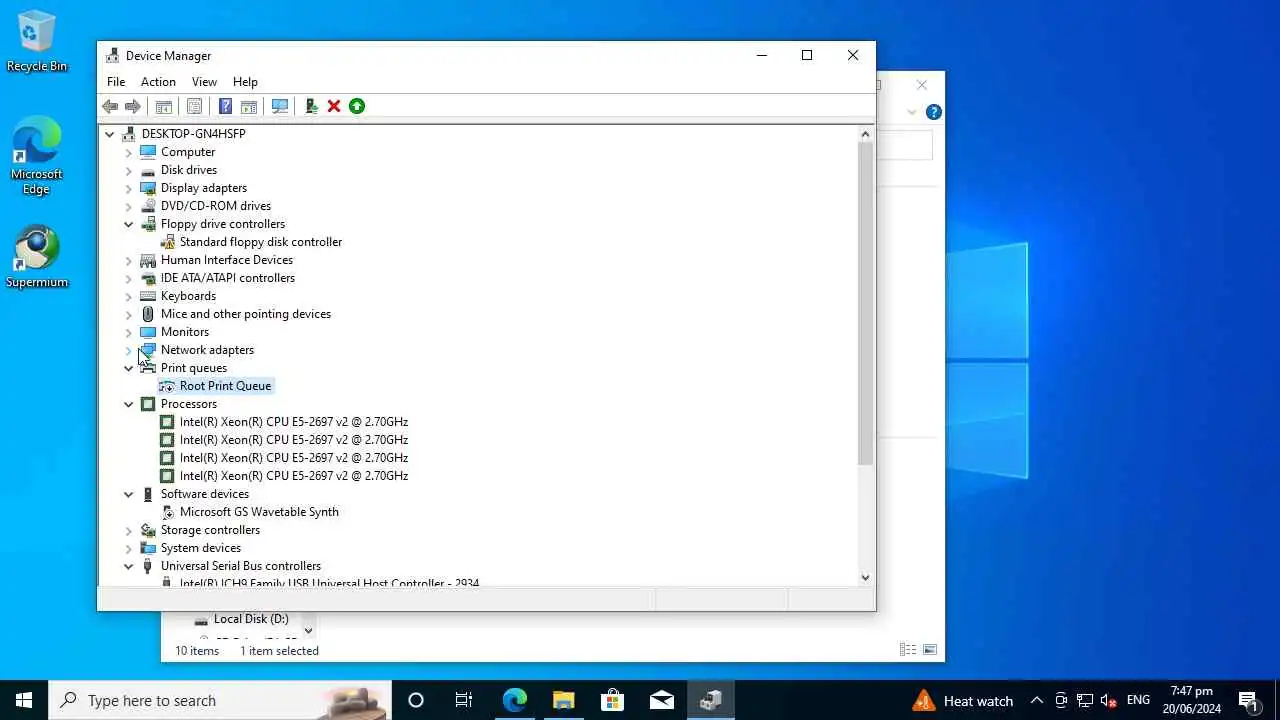Open the Help menu
Screen dimensions: 1280x720
pyautogui.click(x=245, y=82)
